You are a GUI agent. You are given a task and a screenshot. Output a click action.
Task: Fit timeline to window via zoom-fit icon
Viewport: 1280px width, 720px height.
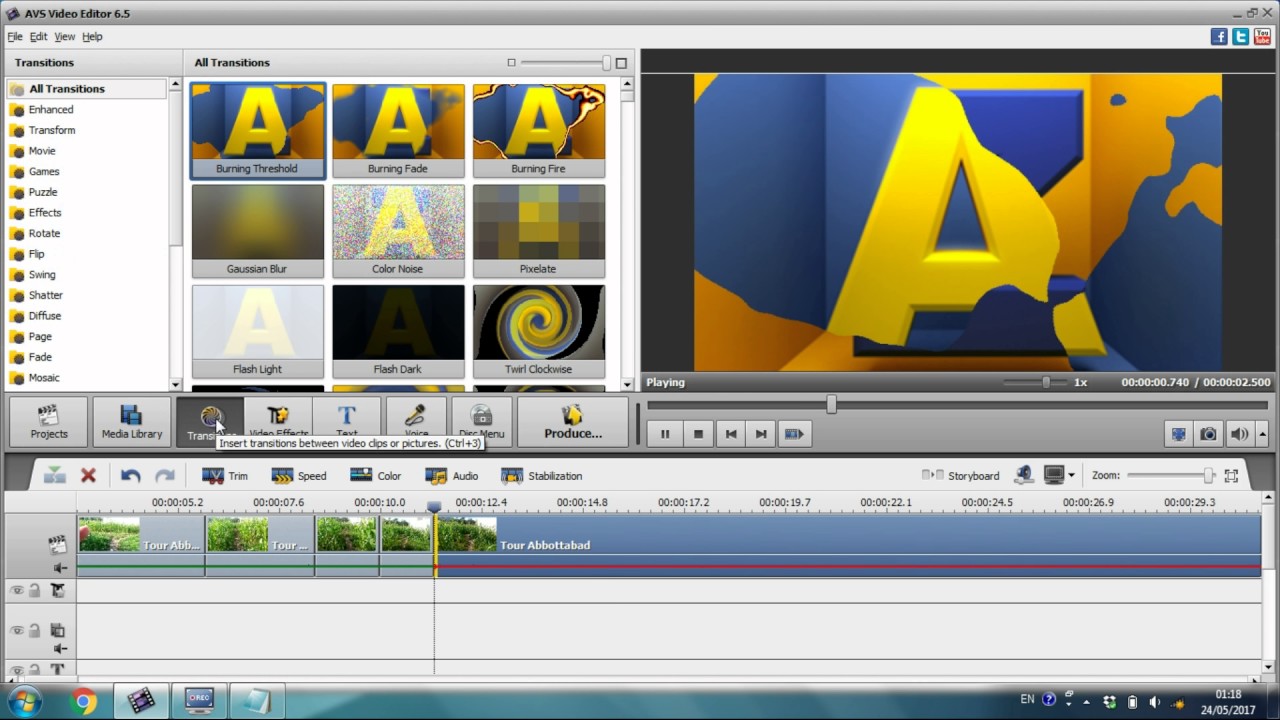[x=1231, y=476]
